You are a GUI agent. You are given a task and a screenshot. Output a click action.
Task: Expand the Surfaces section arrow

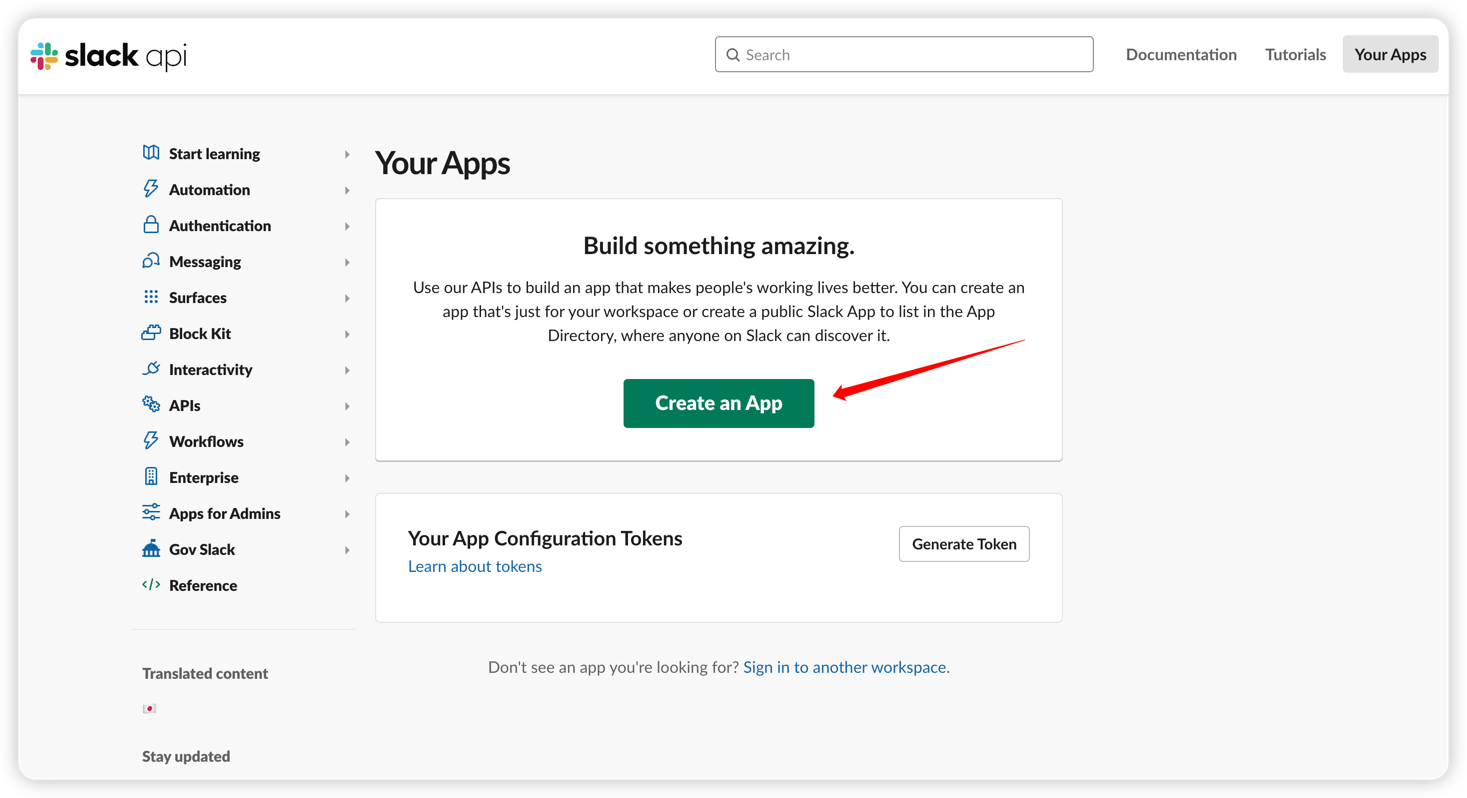pos(347,298)
